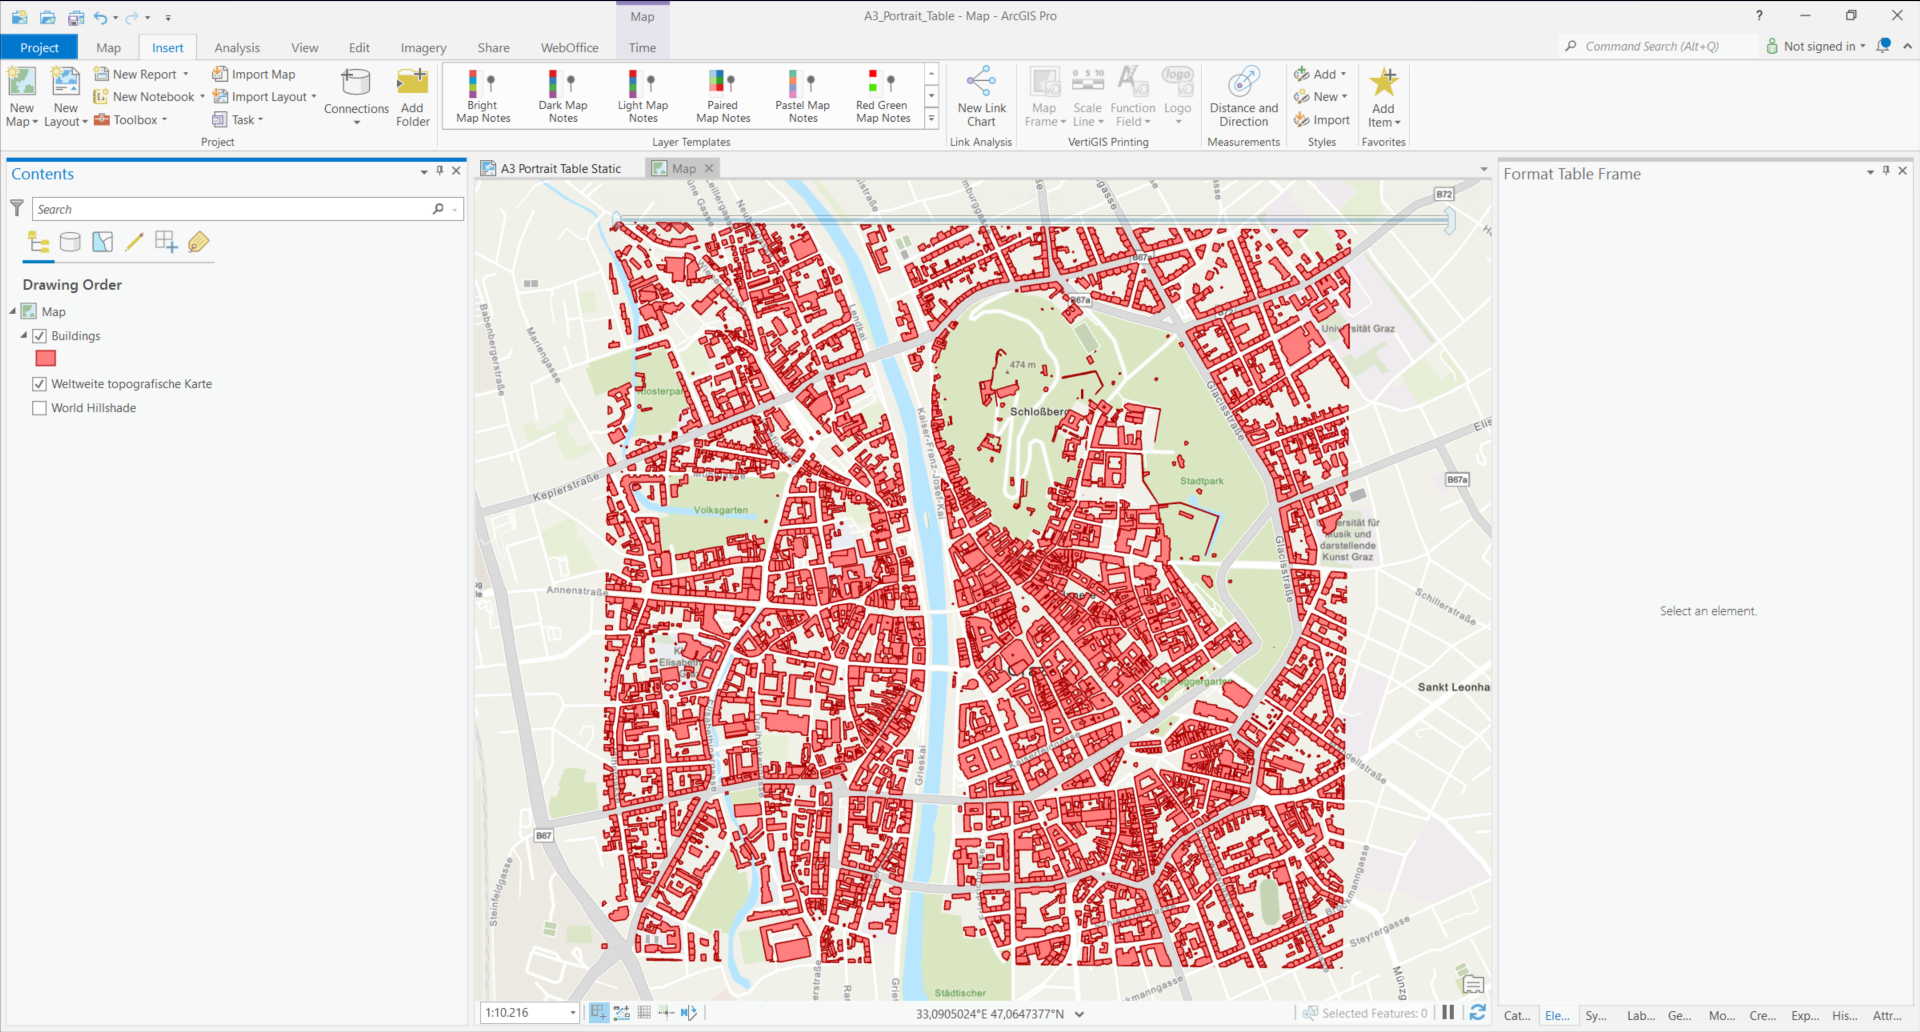Click the red Buildings symbol swatch
Image resolution: width=1920 pixels, height=1032 pixels.
[46, 359]
